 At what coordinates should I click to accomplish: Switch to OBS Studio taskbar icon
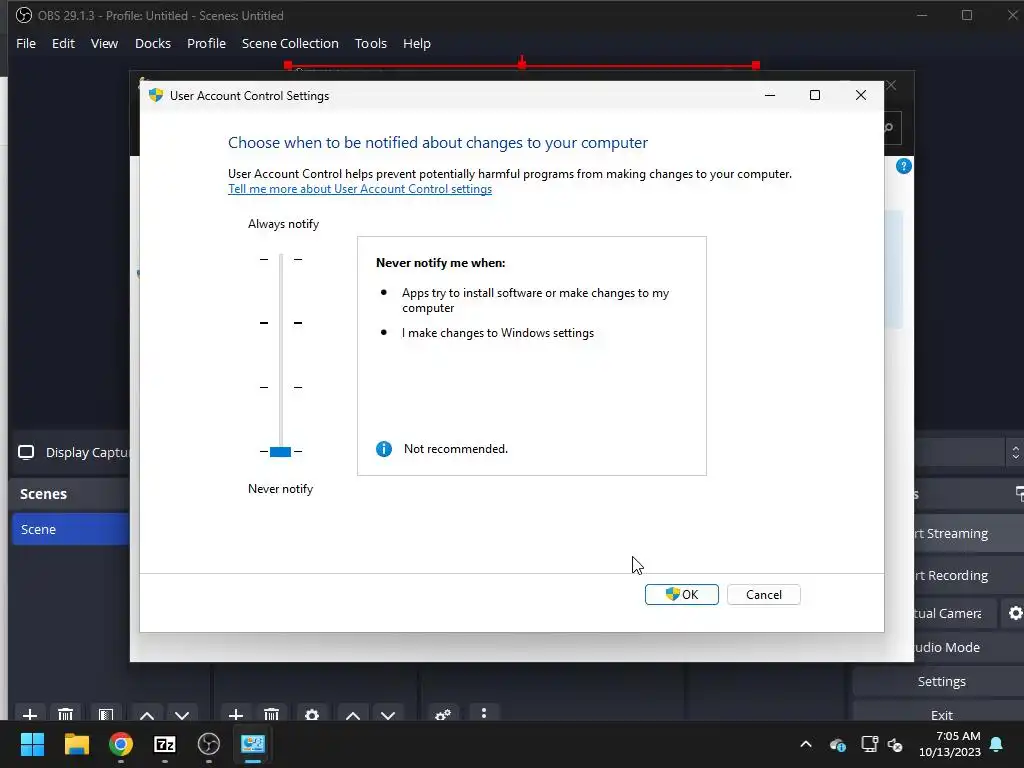209,744
